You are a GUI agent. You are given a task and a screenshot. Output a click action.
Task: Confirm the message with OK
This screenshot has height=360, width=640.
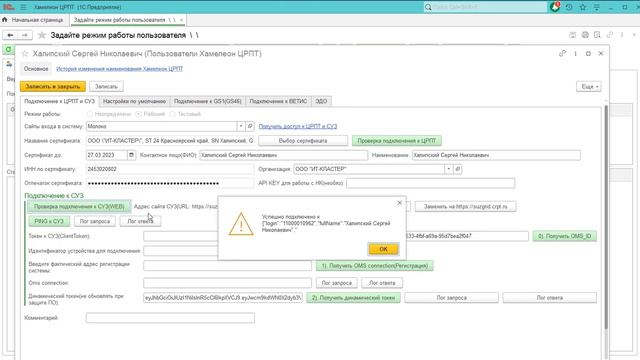383,249
